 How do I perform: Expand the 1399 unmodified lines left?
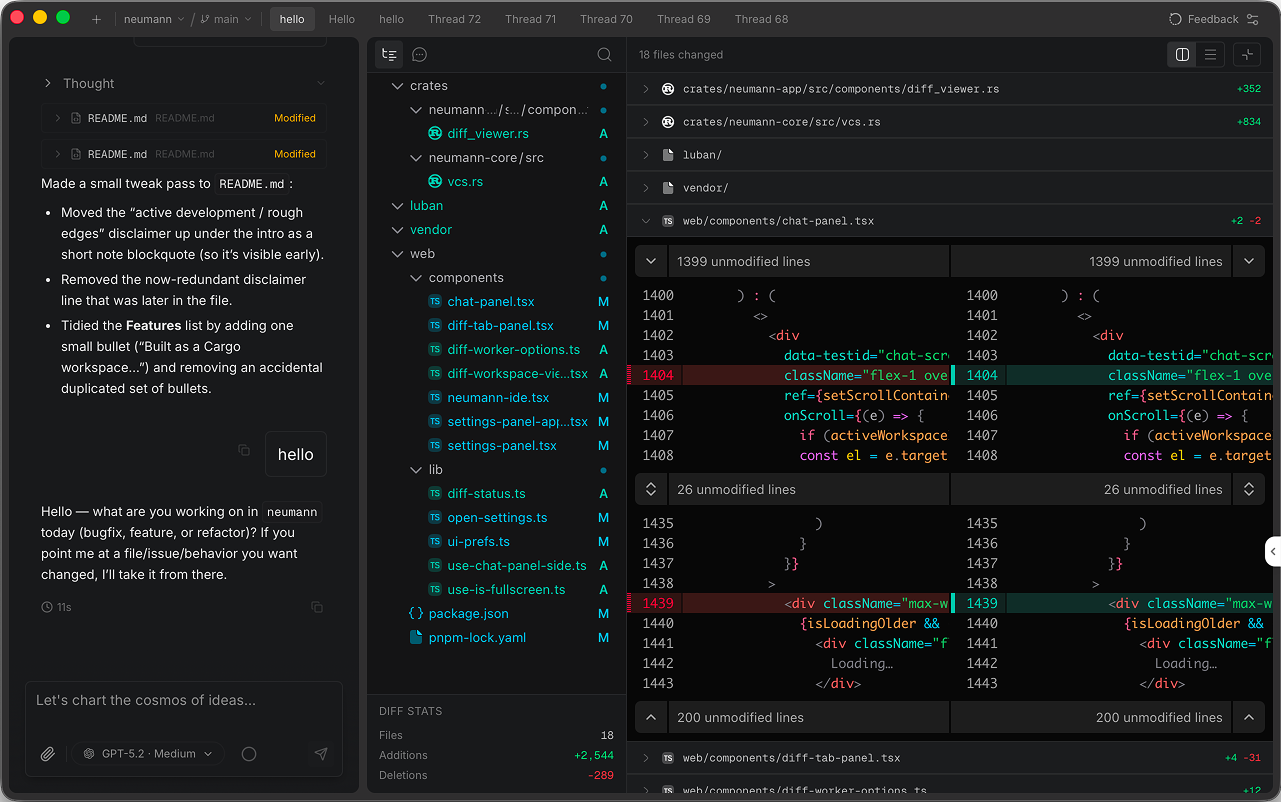click(651, 262)
